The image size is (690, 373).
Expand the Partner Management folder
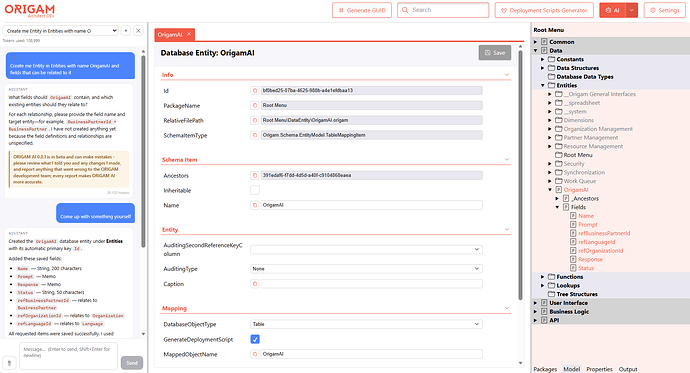550,138
